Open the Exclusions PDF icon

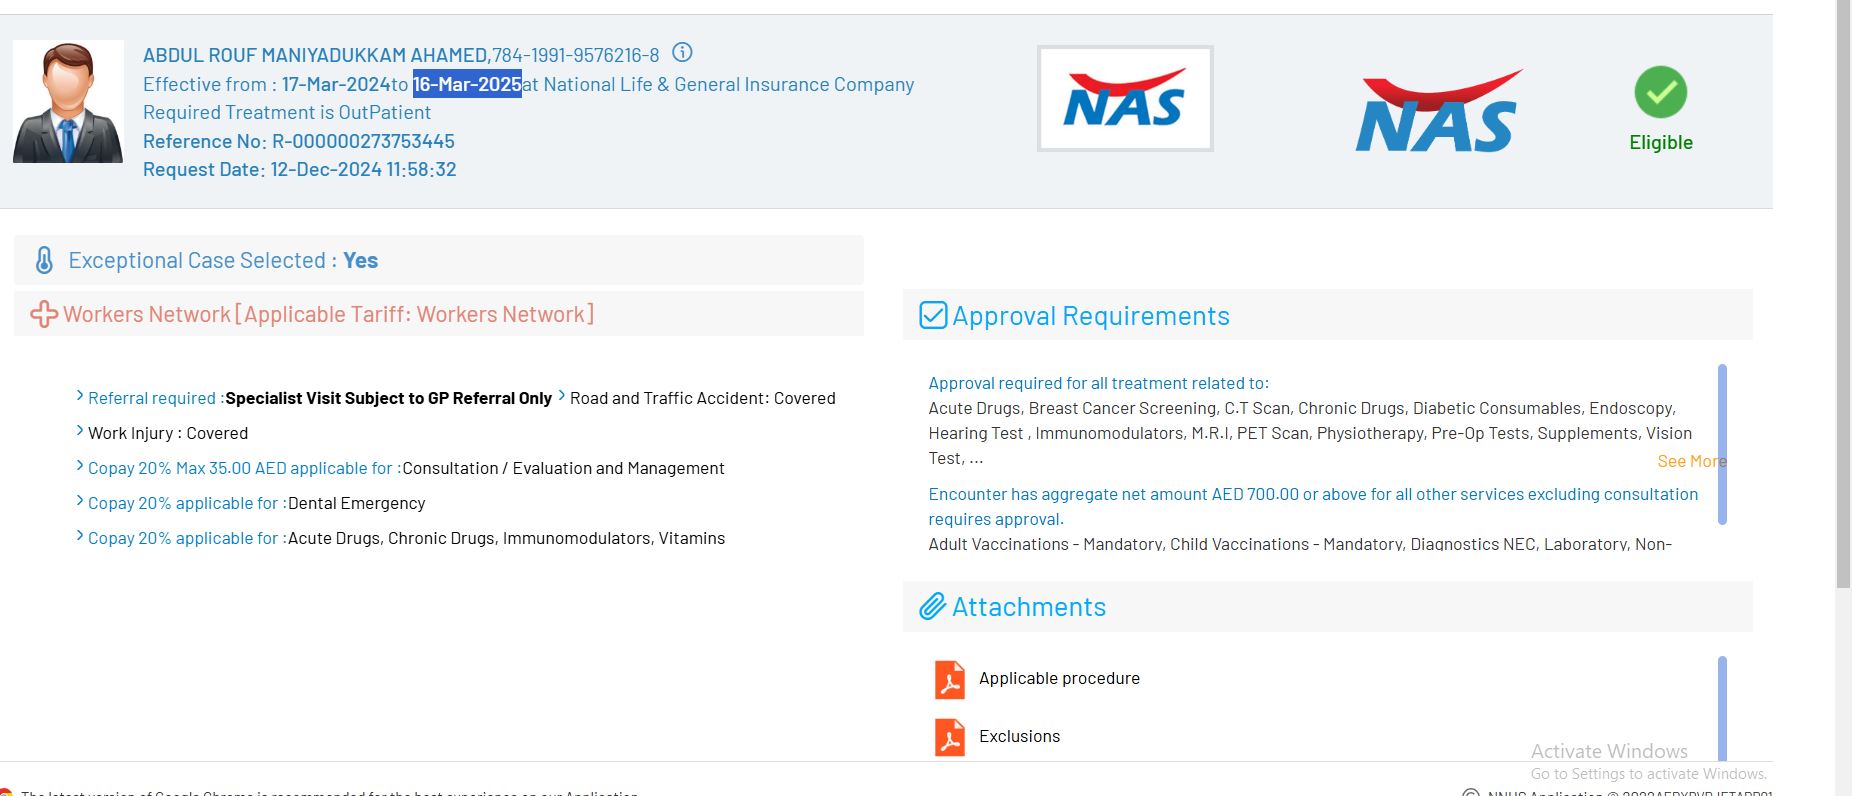click(x=950, y=737)
